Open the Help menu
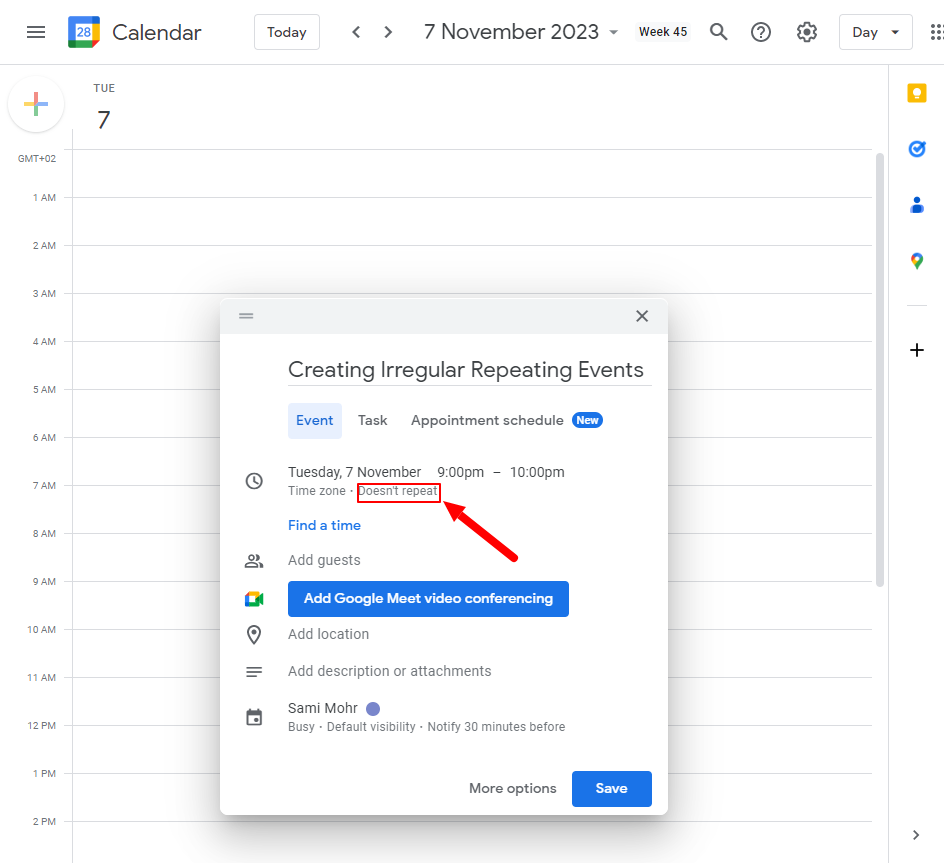 pos(760,31)
